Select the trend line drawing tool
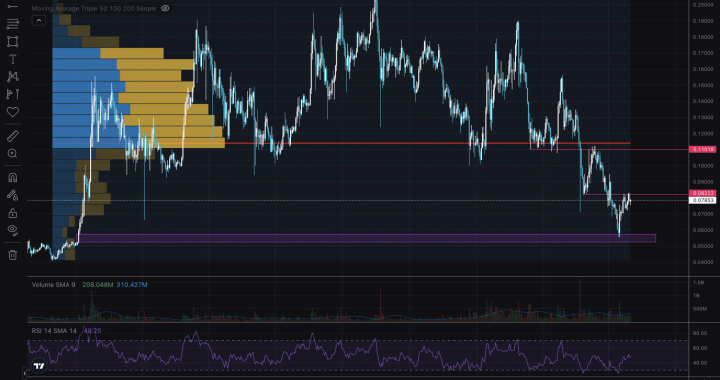This screenshot has height=380, width=720. (12, 6)
